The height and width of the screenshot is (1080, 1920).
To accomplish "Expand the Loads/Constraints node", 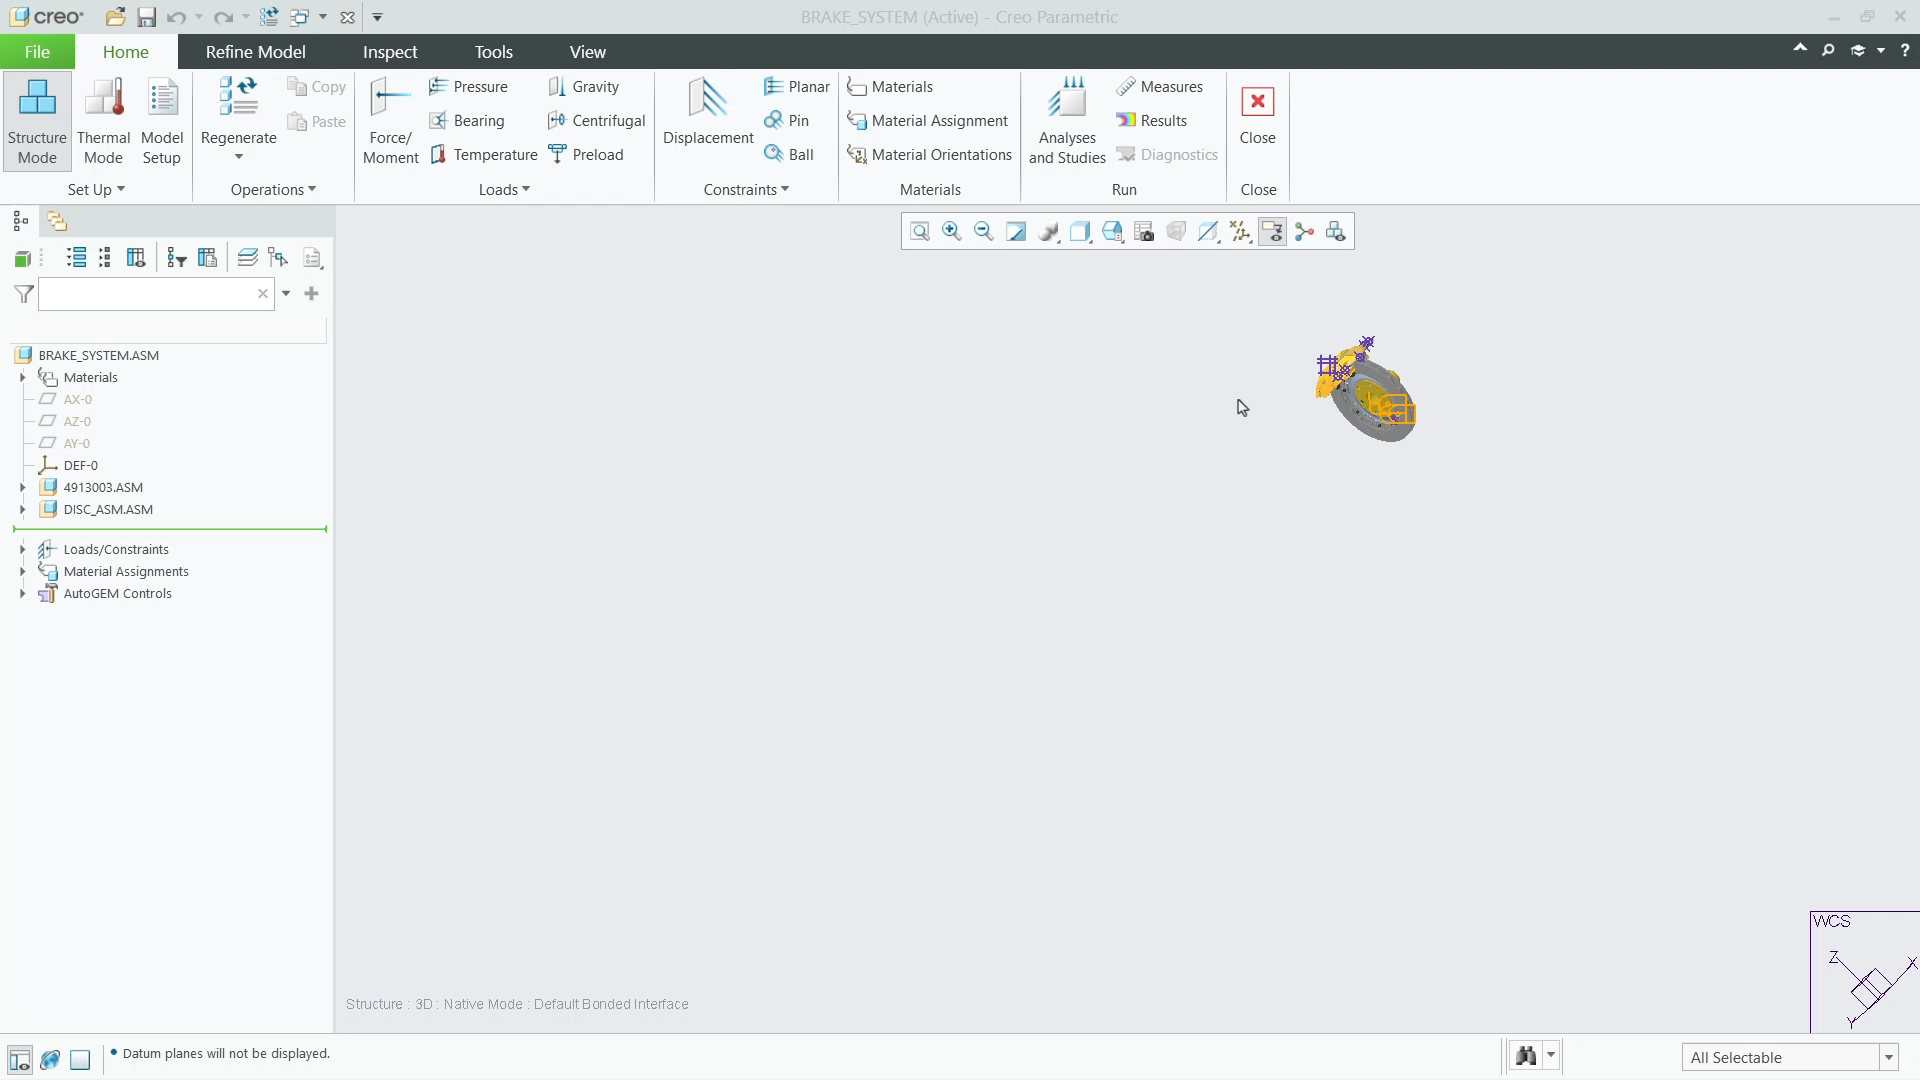I will [x=23, y=550].
